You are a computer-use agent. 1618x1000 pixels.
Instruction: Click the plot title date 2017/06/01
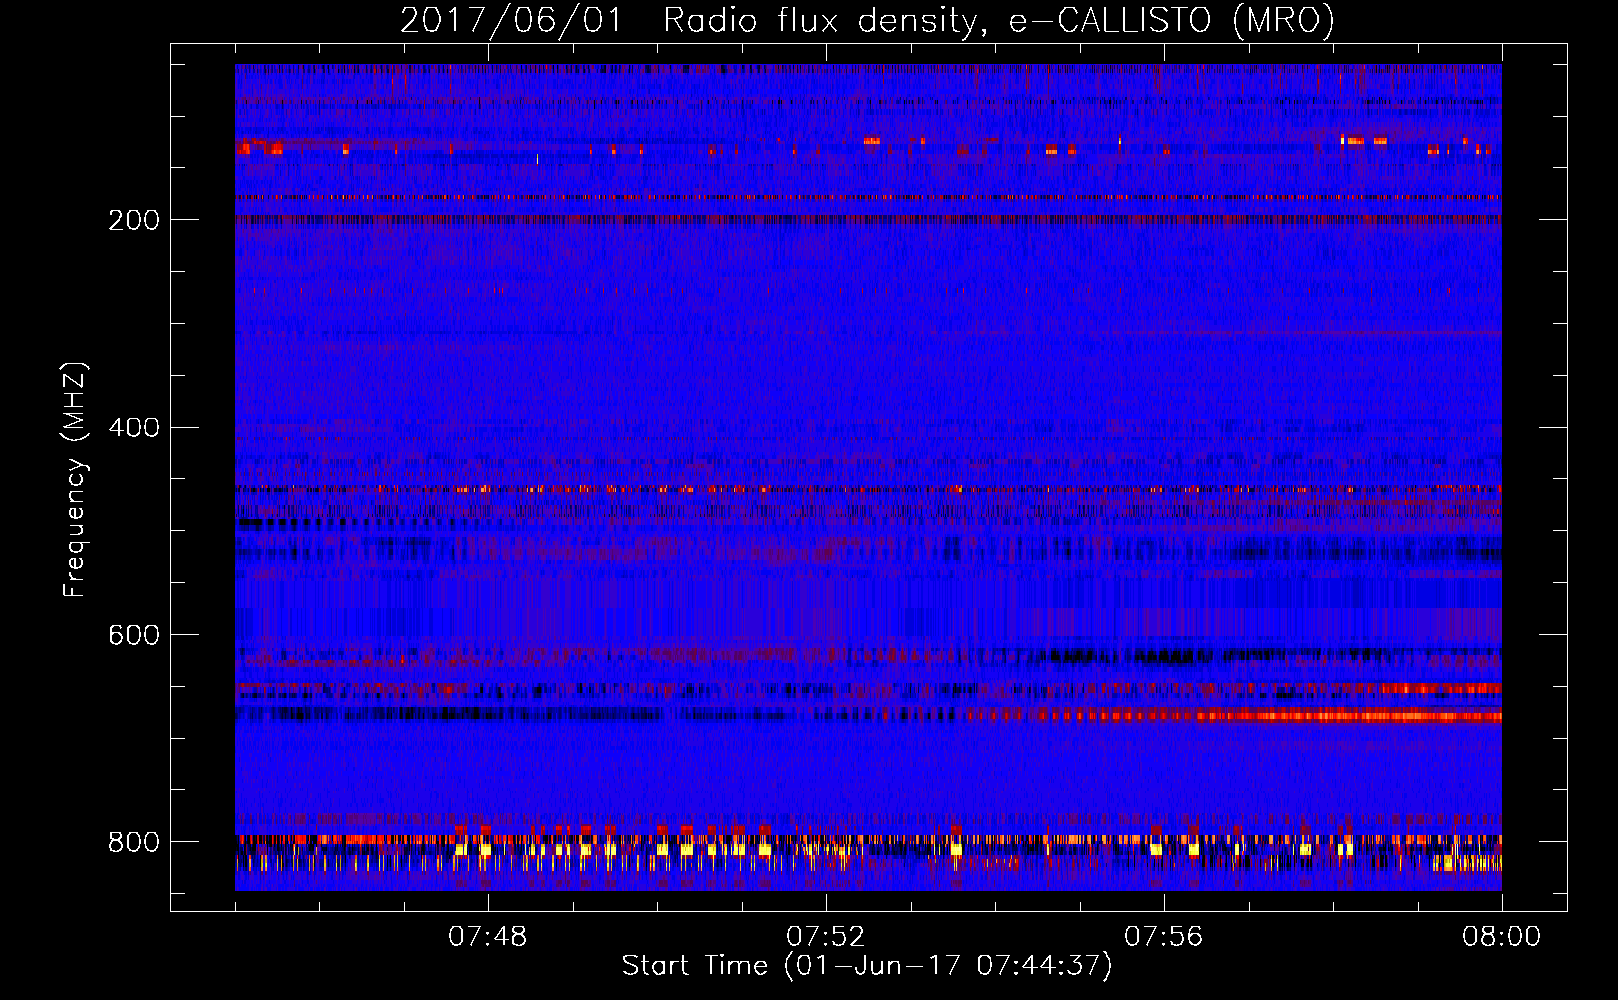pos(511,20)
